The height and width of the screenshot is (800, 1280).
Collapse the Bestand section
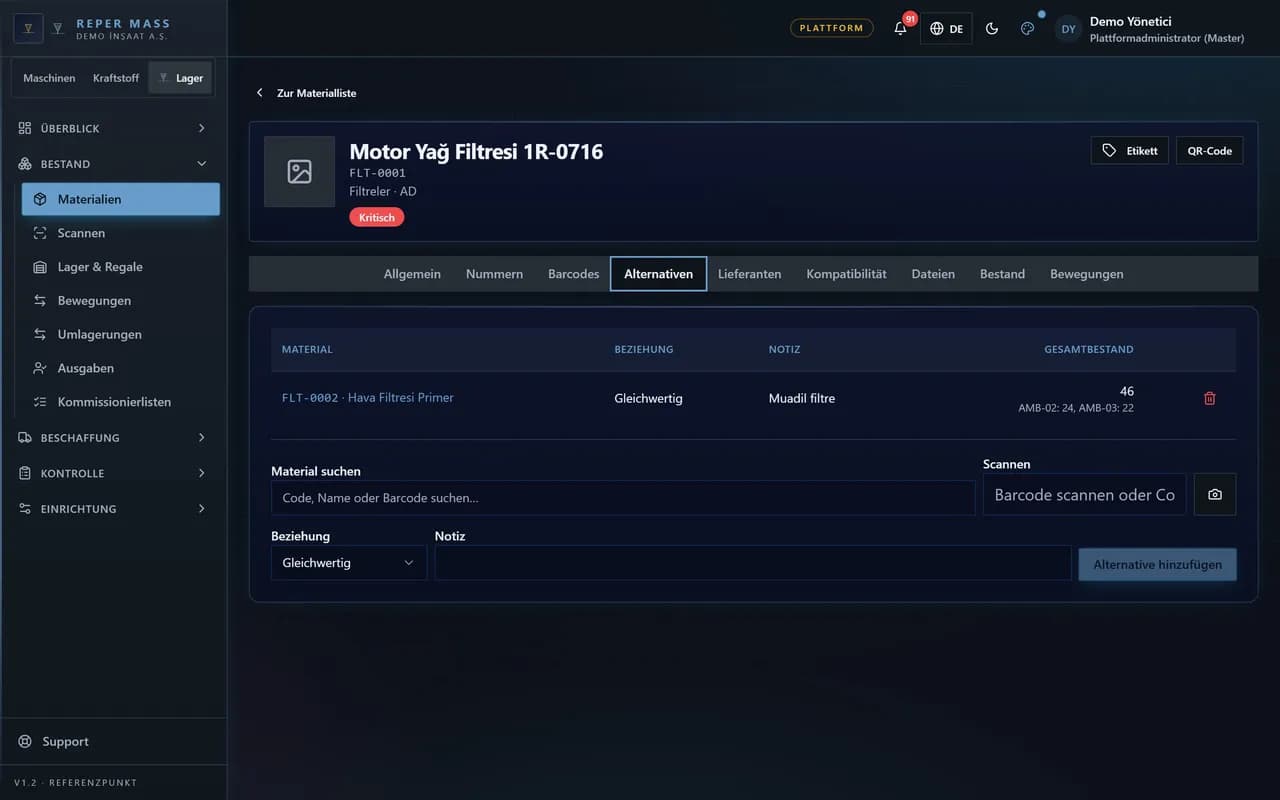pos(113,164)
